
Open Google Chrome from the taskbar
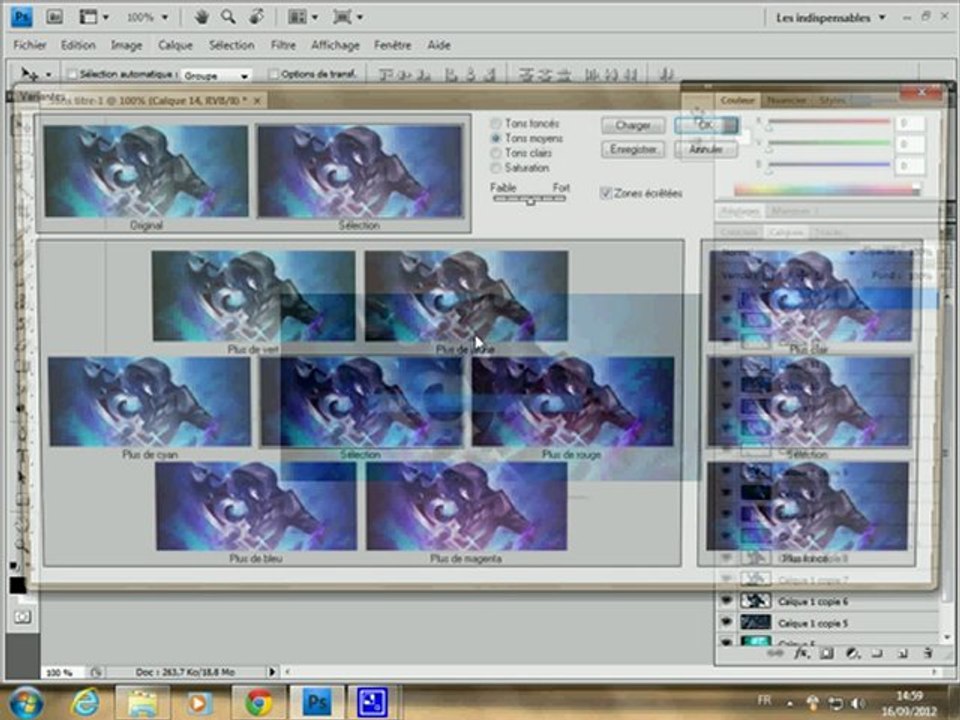pyautogui.click(x=259, y=702)
